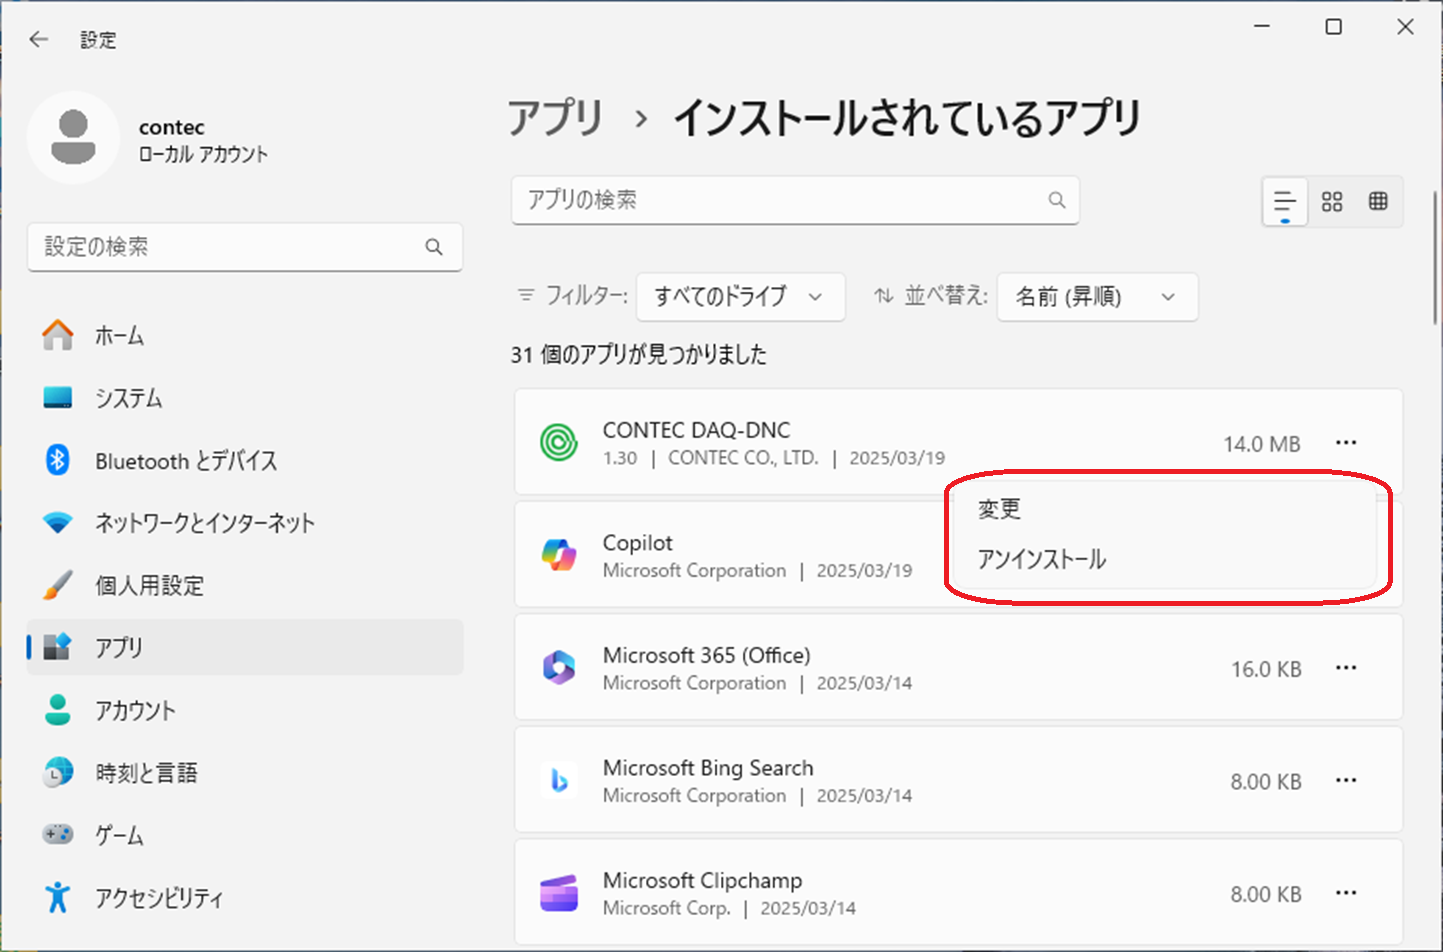
Task: Click the Copilot app name
Action: click(637, 543)
